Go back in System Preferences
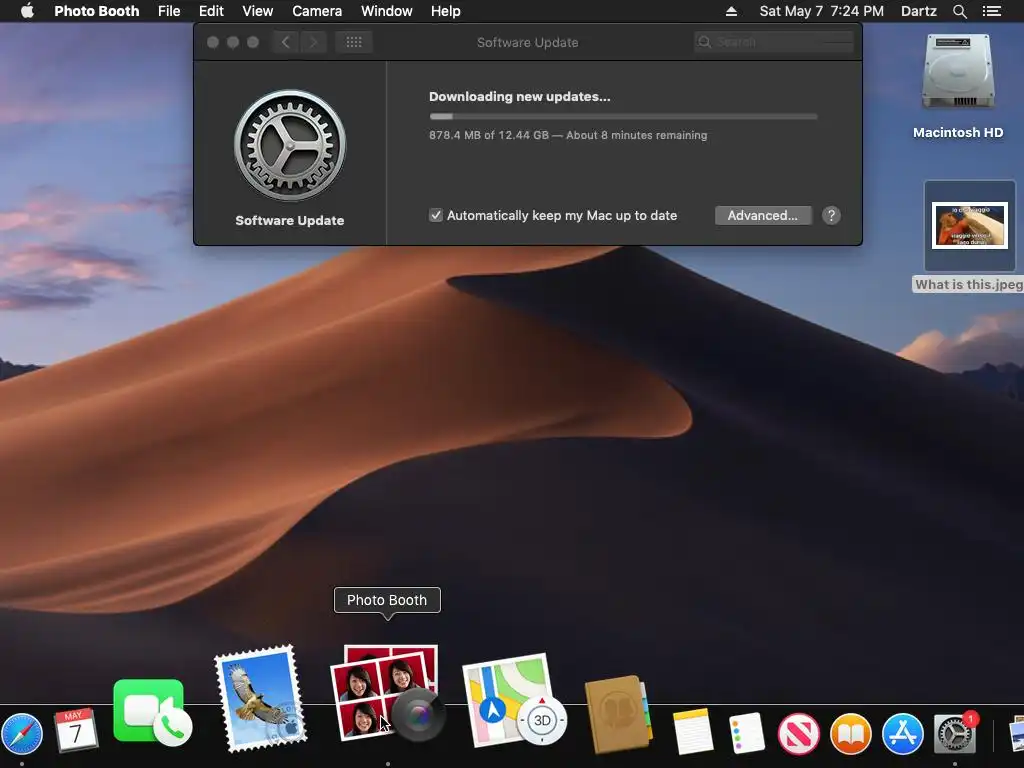Screen dimensions: 1024x768 tap(285, 42)
